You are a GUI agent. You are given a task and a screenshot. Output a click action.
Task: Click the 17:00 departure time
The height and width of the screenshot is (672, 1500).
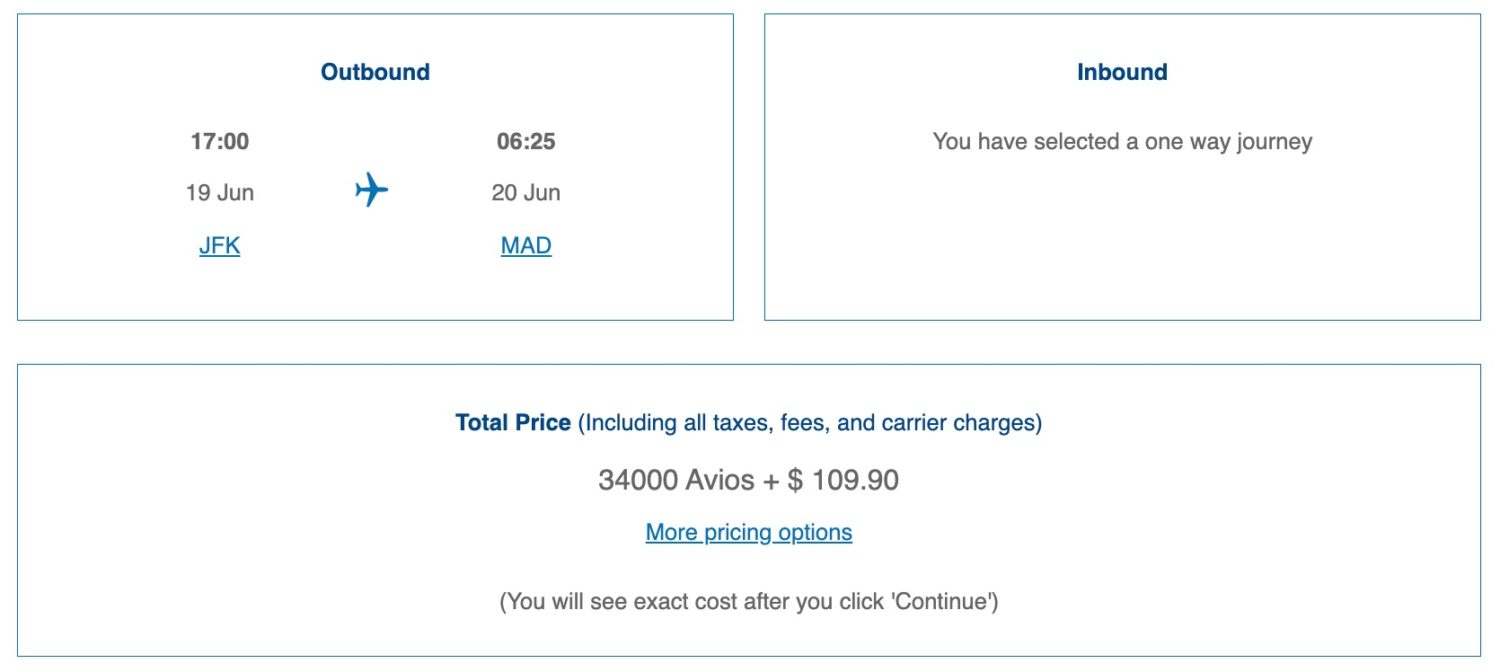[220, 142]
